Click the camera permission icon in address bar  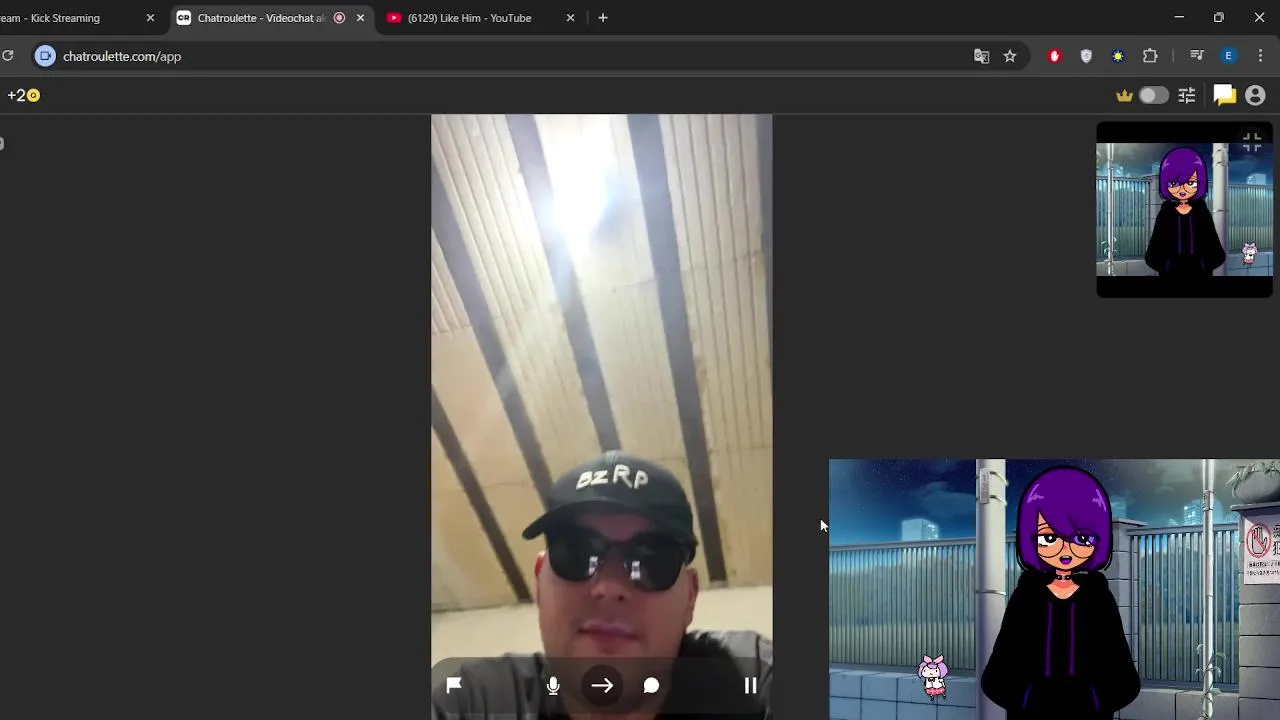(x=45, y=56)
